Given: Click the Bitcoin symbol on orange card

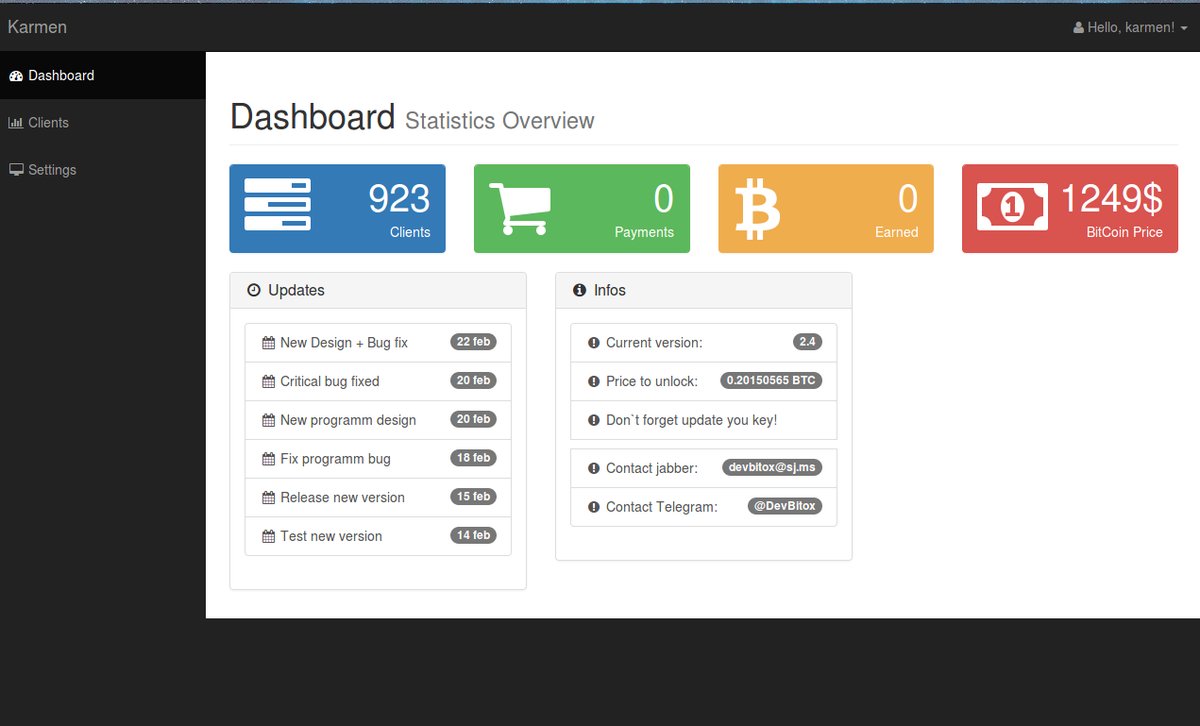Looking at the screenshot, I should [757, 209].
